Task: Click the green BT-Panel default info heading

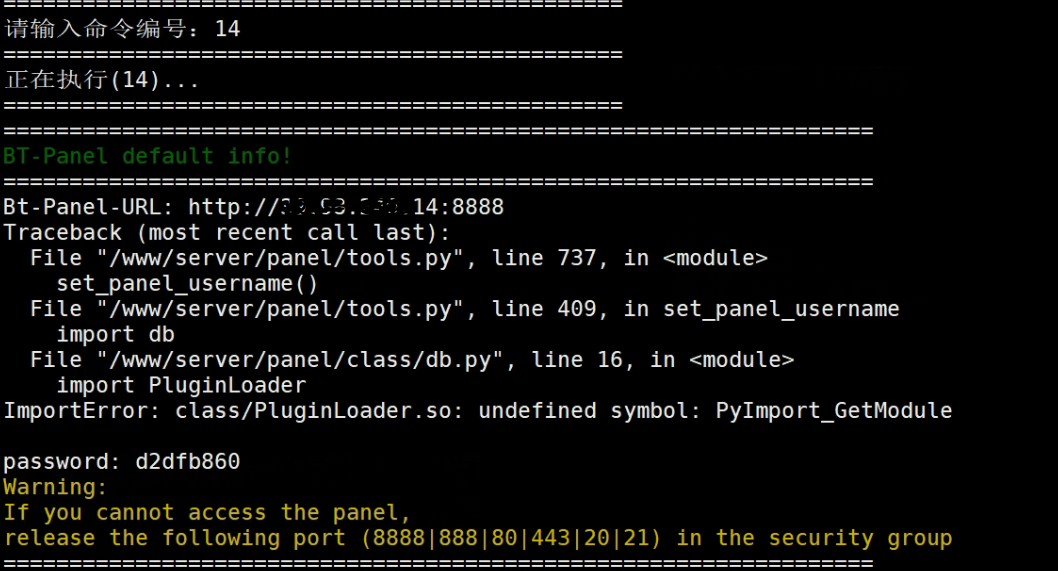Action: pos(147,156)
